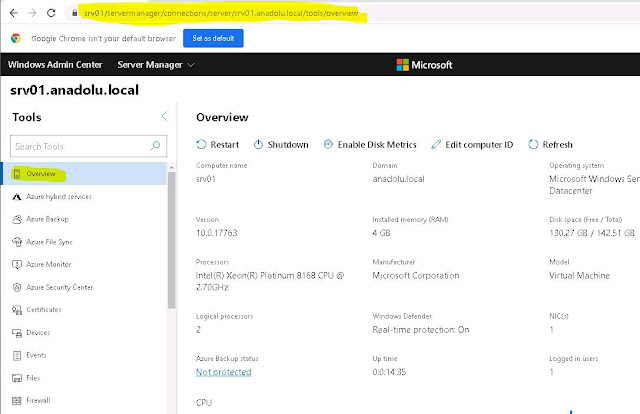Open the Not protected backup link

pos(224,372)
